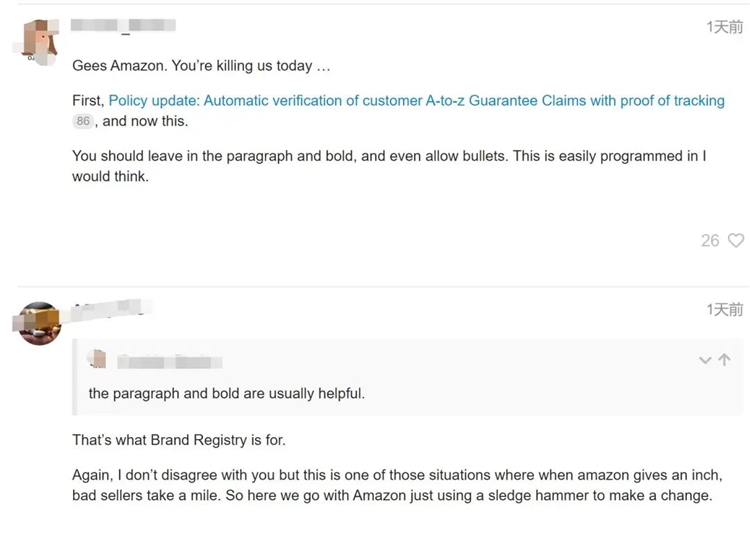View the 26 likes on the first comment
The height and width of the screenshot is (539, 750).
[x=710, y=240]
